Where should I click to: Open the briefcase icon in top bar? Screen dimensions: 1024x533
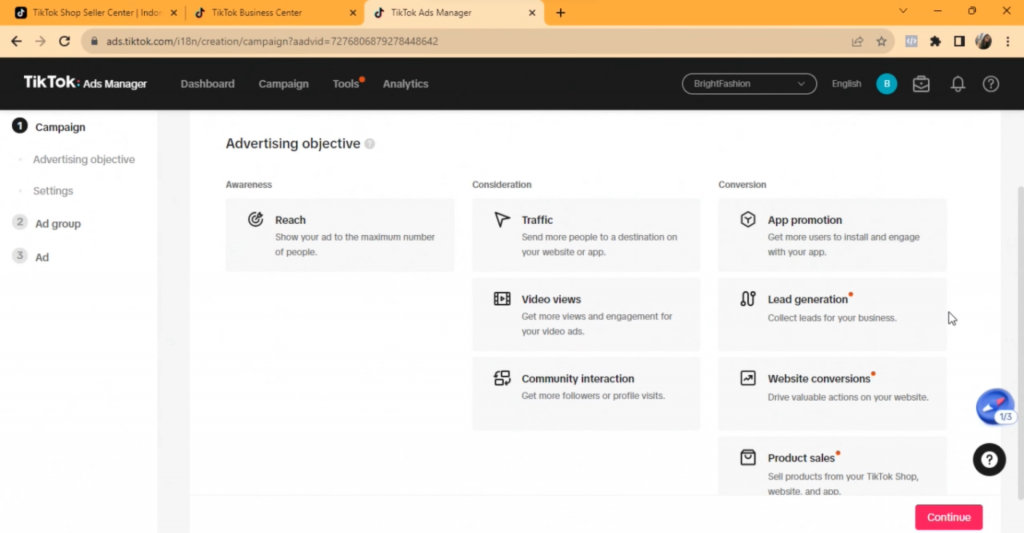click(921, 84)
